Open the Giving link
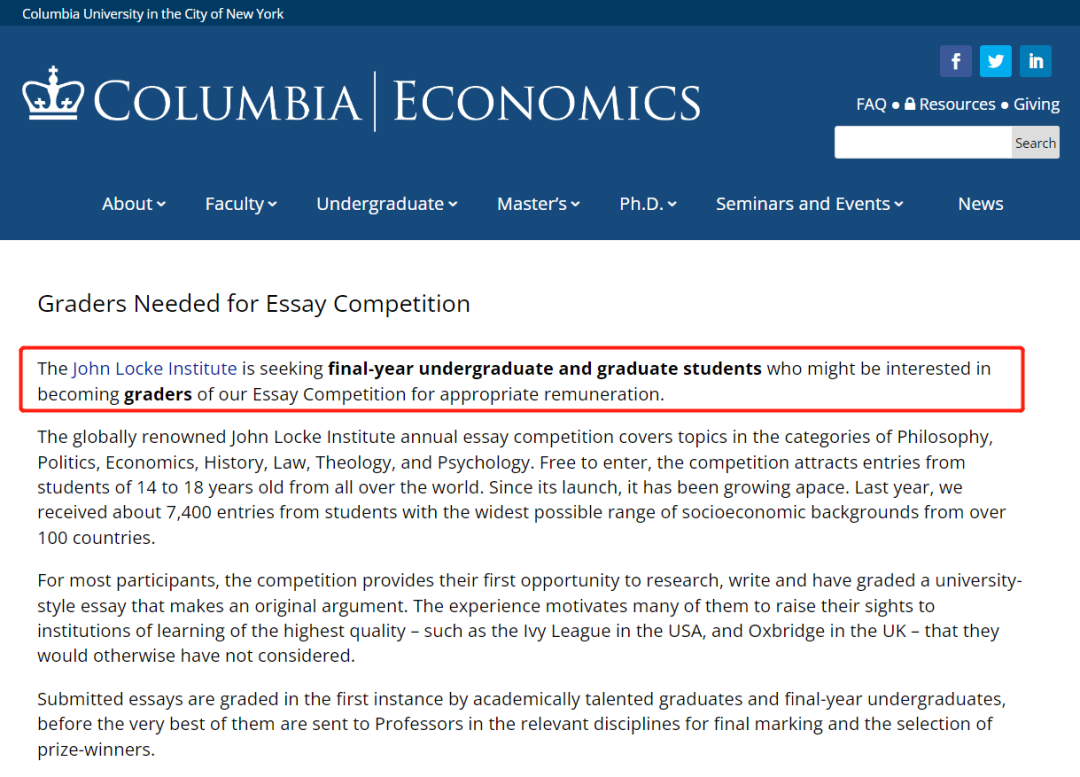This screenshot has width=1080, height=777. click(x=1036, y=104)
